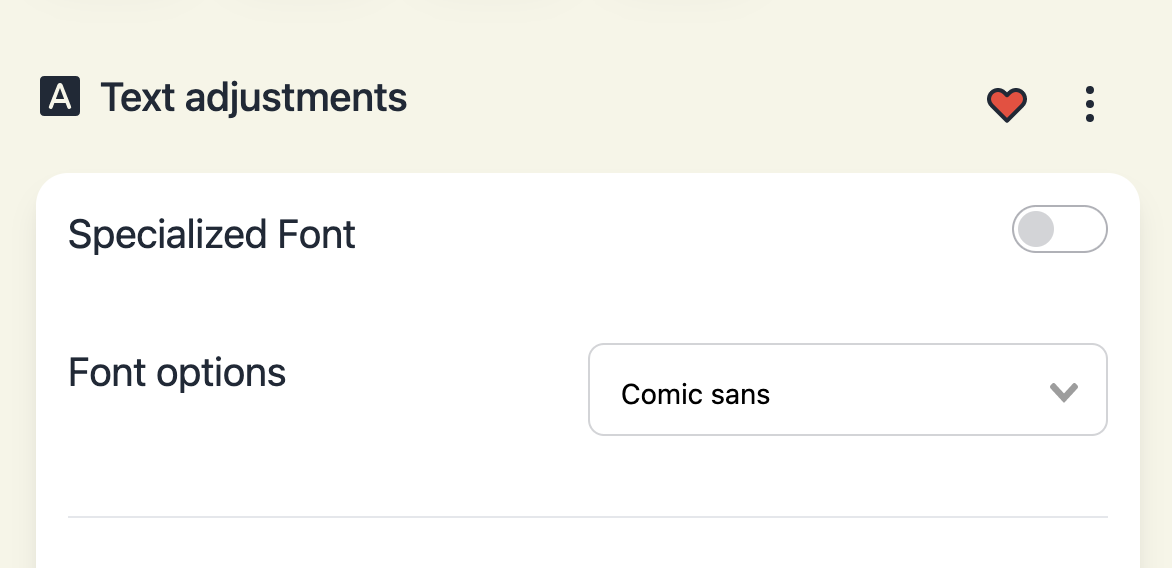
Task: Click the divider line below Font options
Action: pos(587,516)
